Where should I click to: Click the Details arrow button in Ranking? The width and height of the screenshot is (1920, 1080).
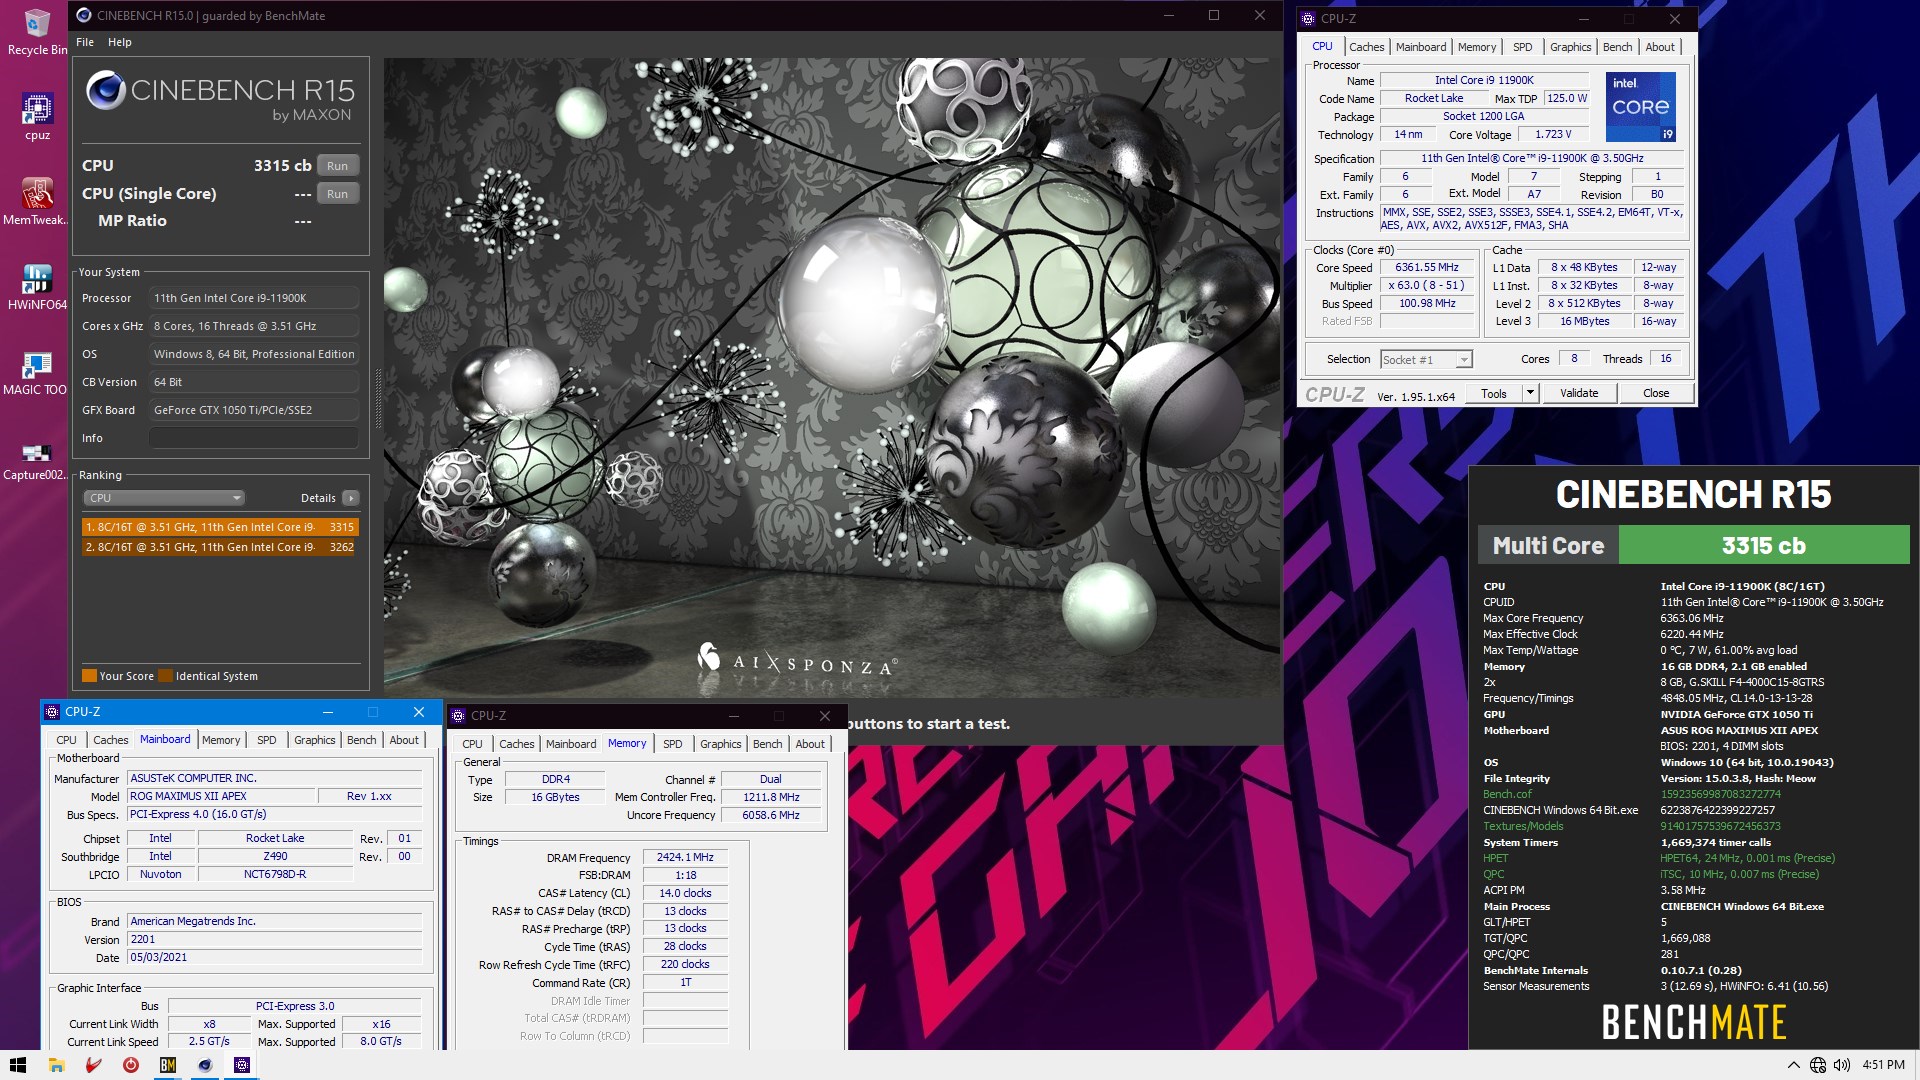pos(350,498)
